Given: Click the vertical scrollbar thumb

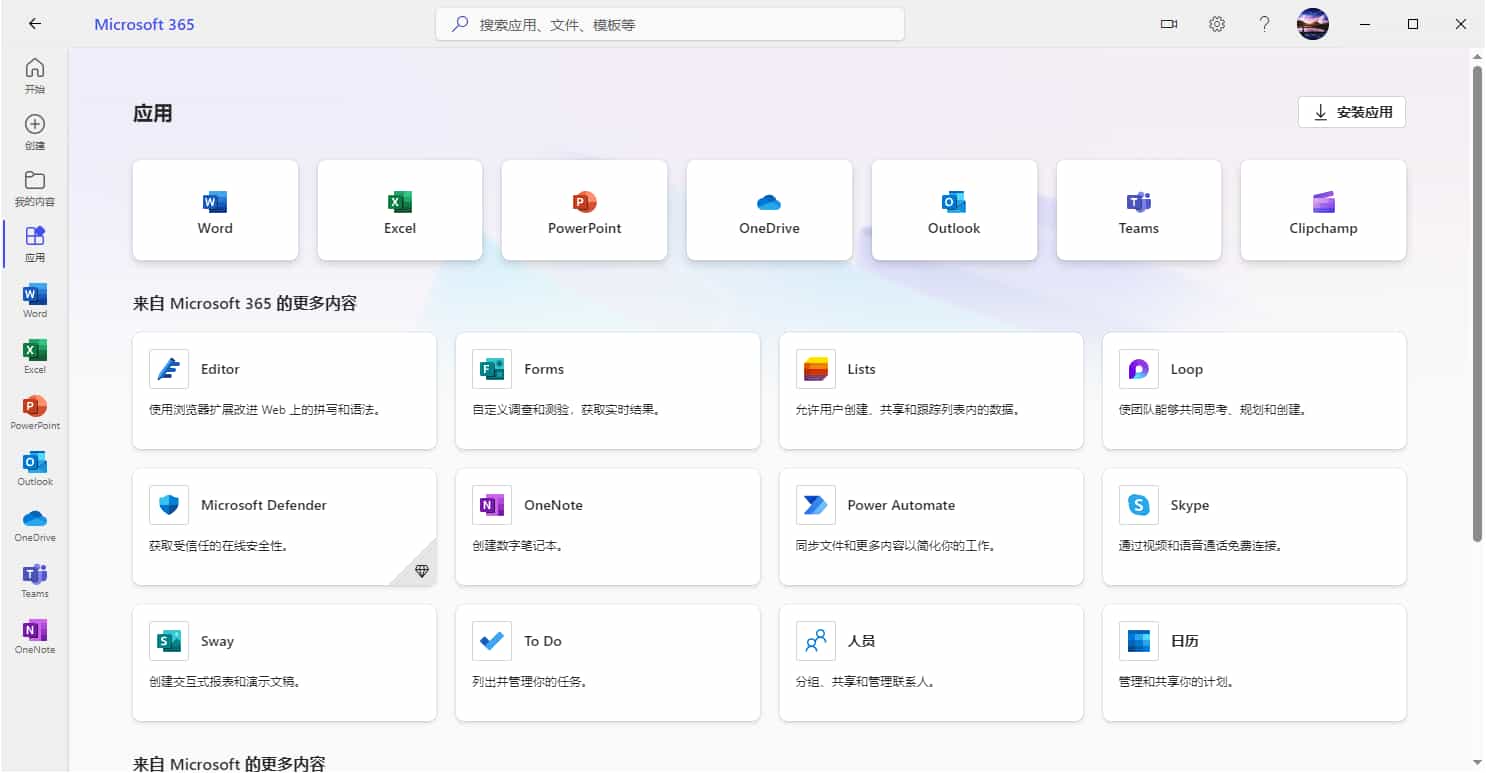Looking at the screenshot, I should 1477,303.
